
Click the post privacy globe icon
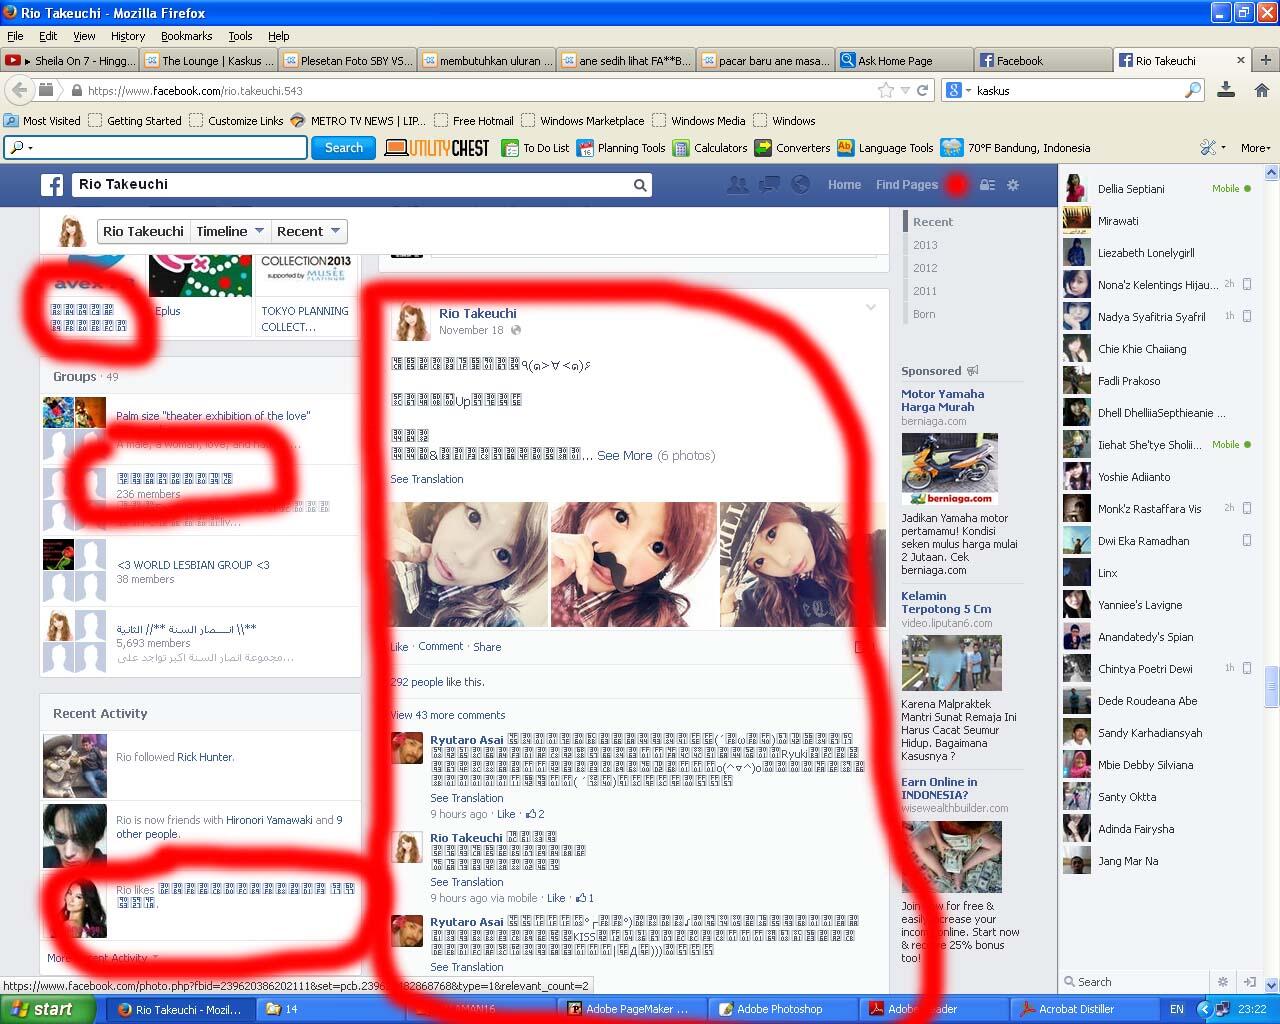pyautogui.click(x=516, y=330)
